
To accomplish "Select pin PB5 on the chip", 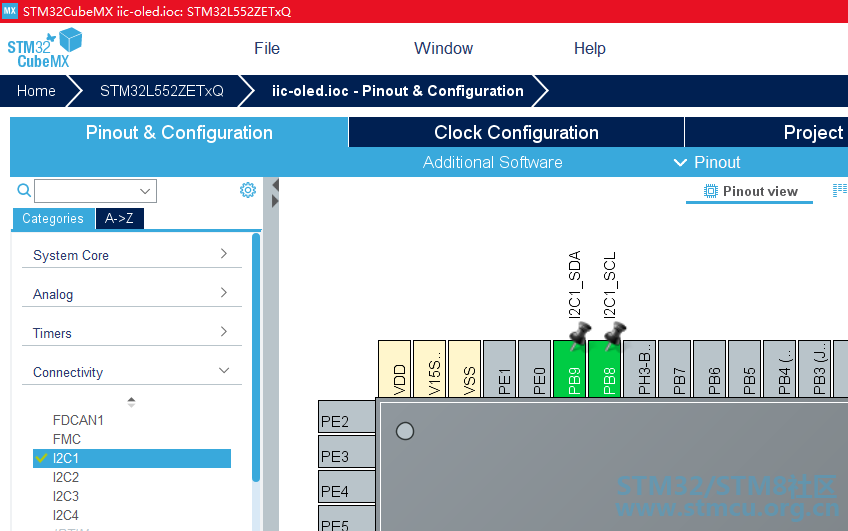I will tap(744, 369).
